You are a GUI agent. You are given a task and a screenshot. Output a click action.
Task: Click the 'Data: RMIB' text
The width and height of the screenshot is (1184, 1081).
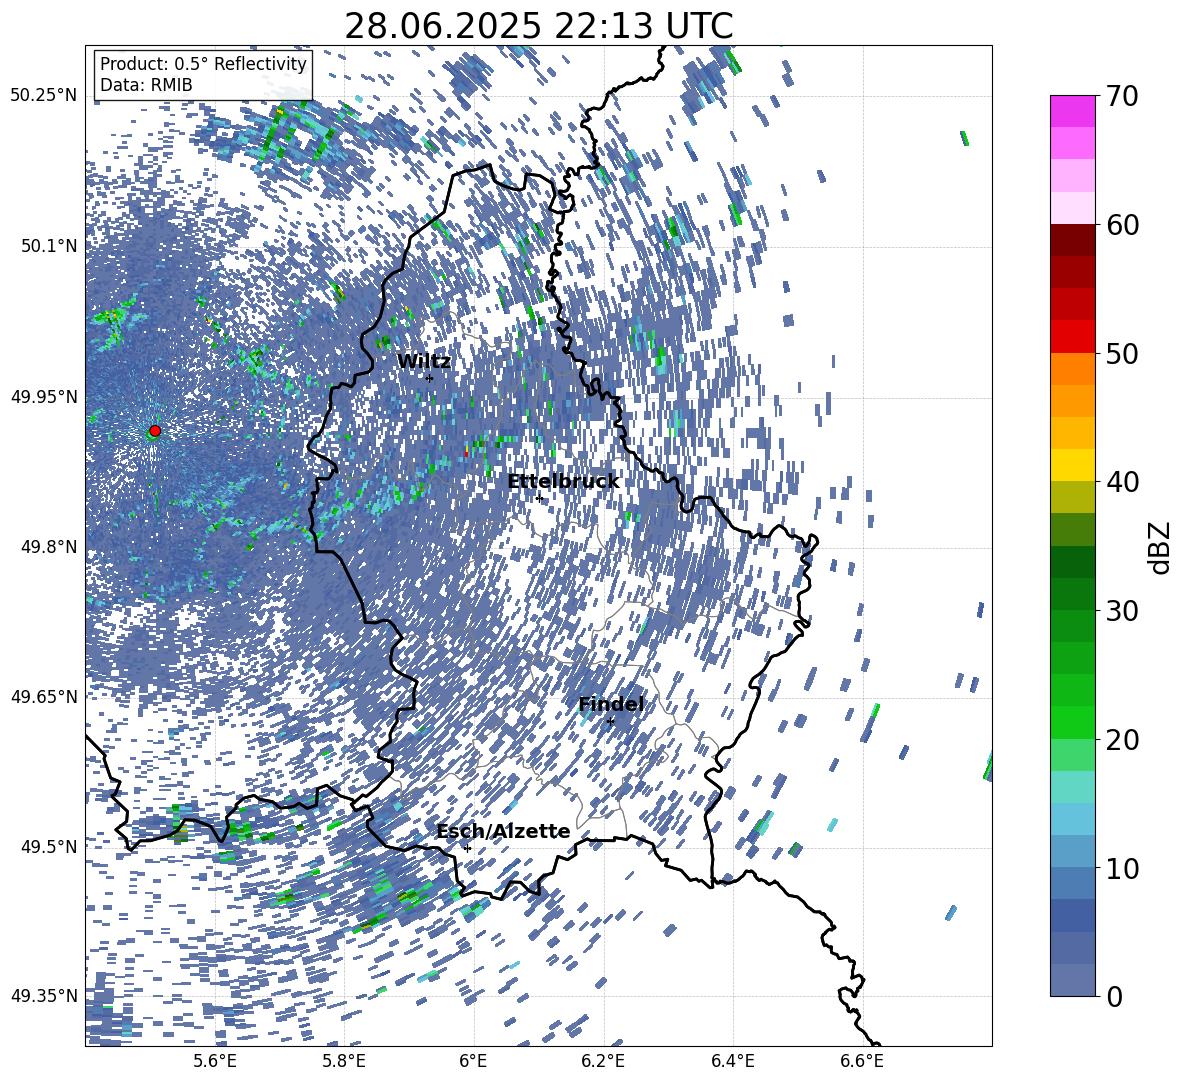[x=146, y=85]
